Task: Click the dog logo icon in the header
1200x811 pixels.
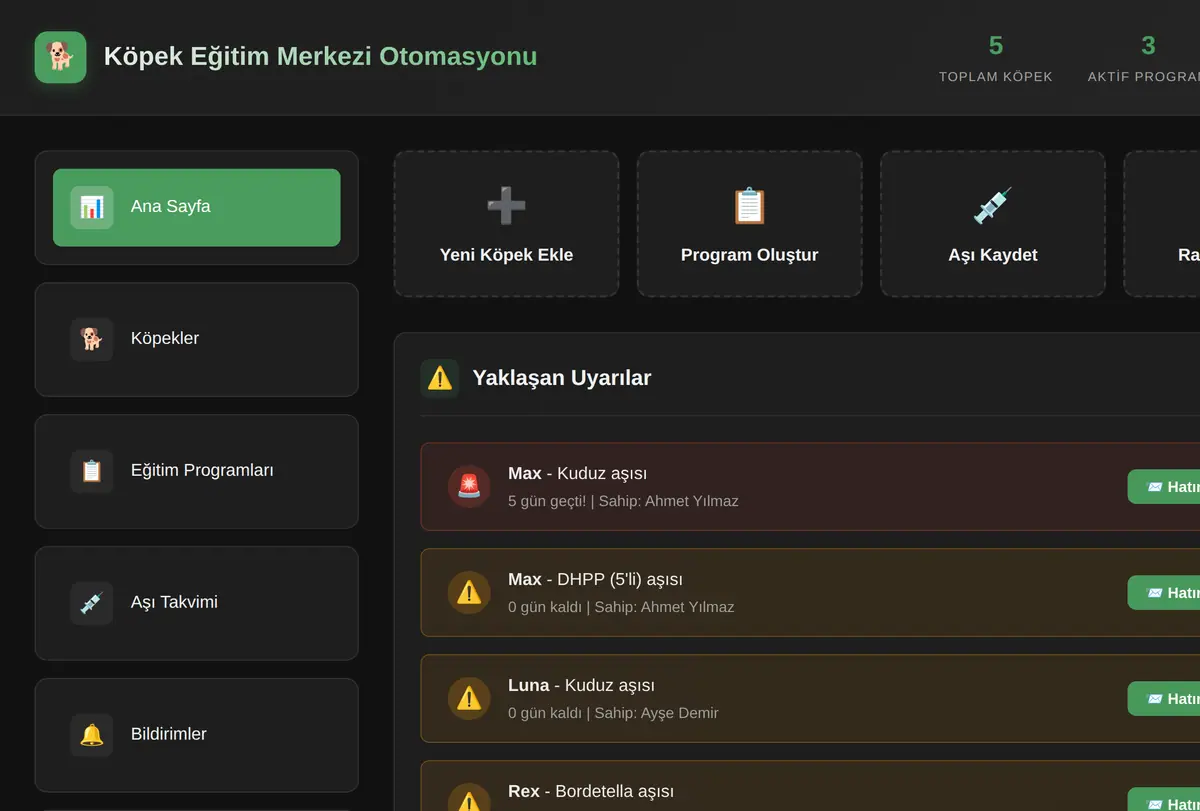Action: 60,57
